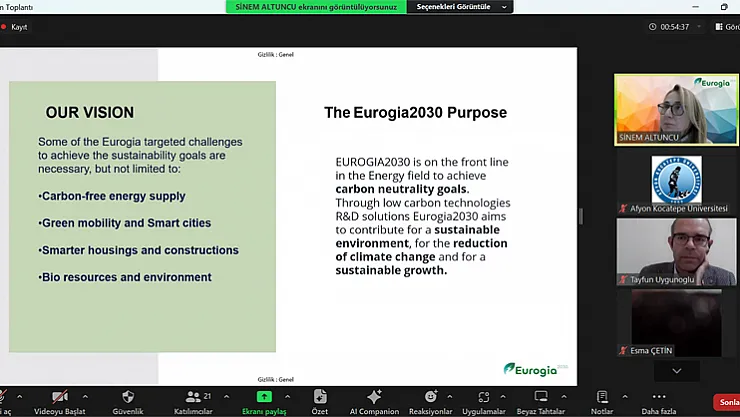Expand arrow next to Ekranı paylaş
740x417 pixels.
pyautogui.click(x=287, y=397)
